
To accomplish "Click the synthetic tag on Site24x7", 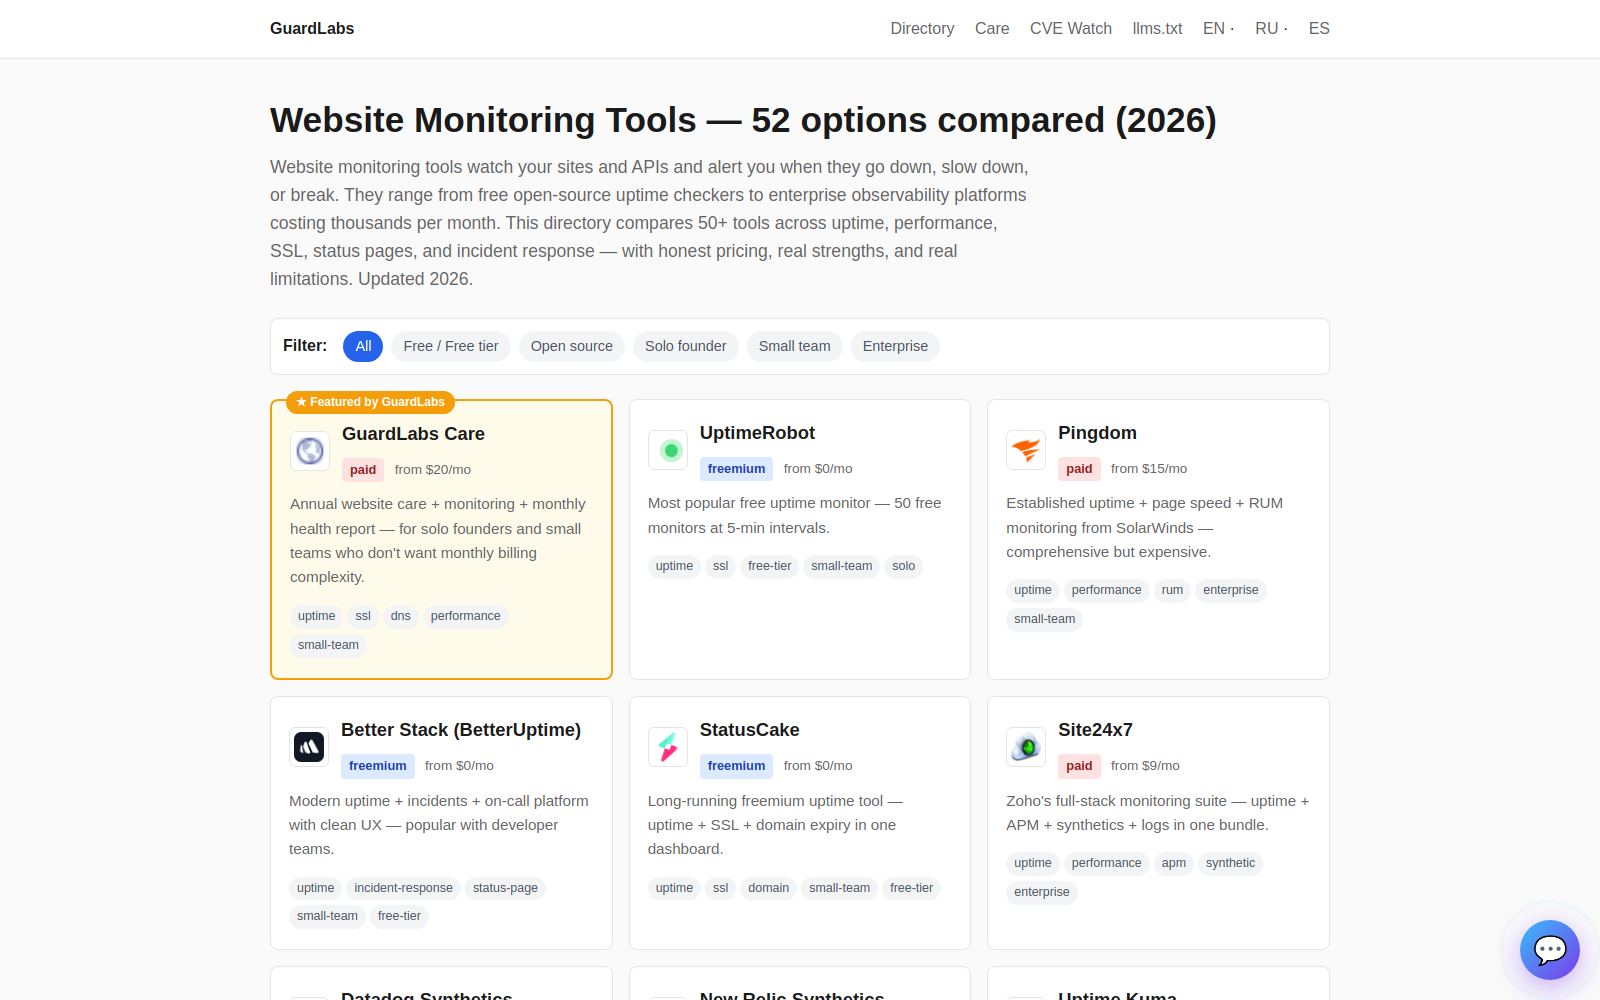I will 1230,863.
